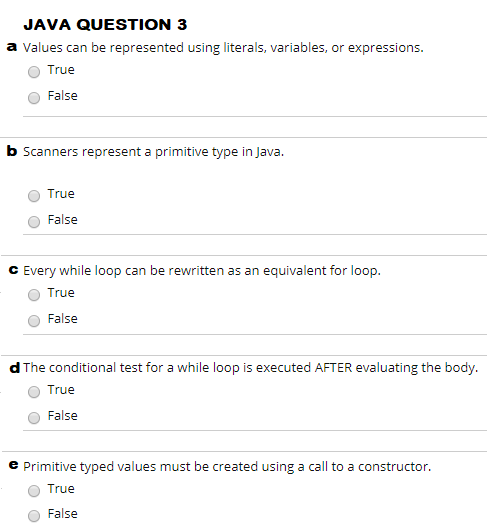Click the bold letter 'c' question marker
Screen dimensions: 487x527
13,270
